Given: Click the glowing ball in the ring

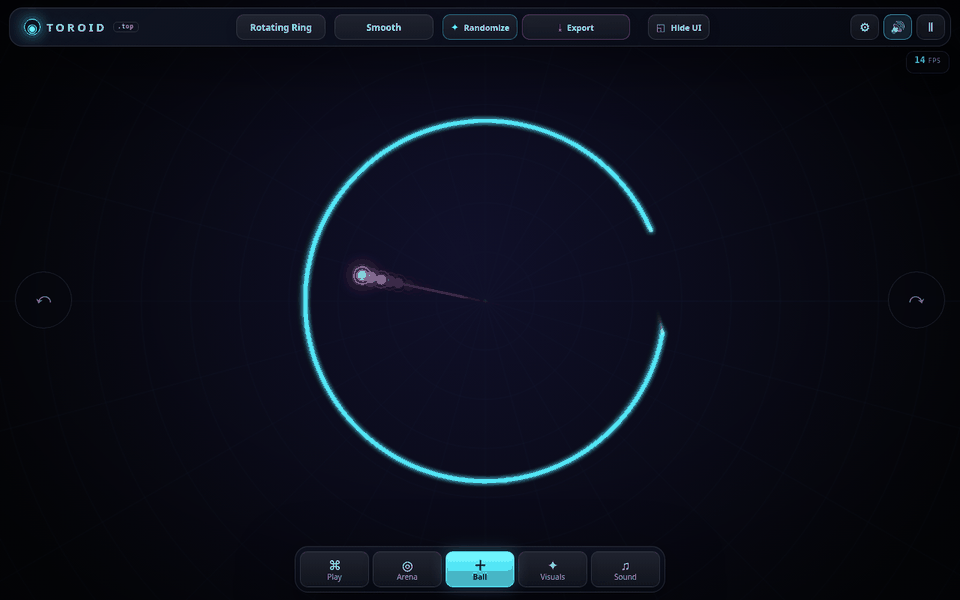Looking at the screenshot, I should pos(362,276).
